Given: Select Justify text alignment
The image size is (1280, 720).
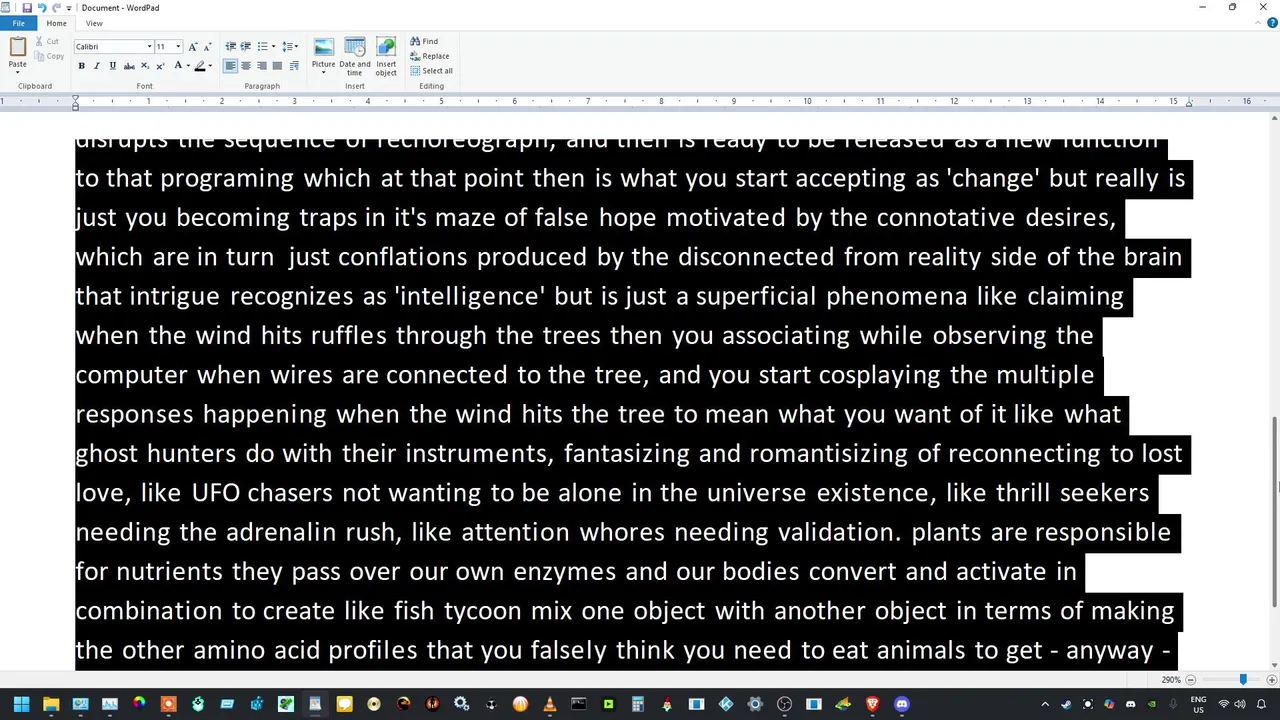Looking at the screenshot, I should point(278,66).
